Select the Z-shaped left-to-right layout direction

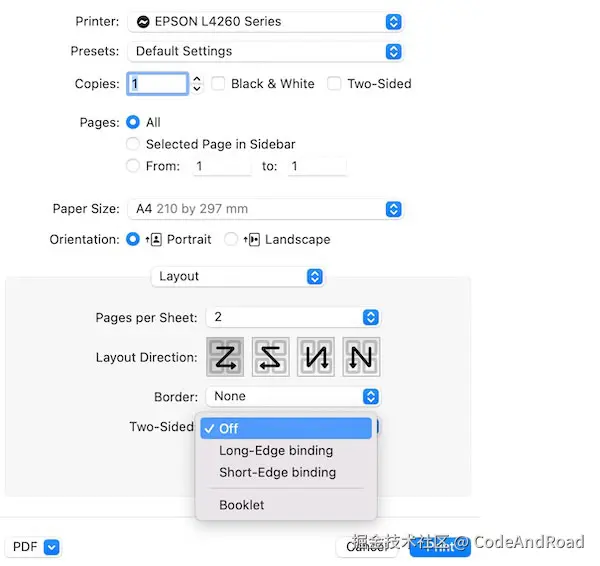coord(225,357)
